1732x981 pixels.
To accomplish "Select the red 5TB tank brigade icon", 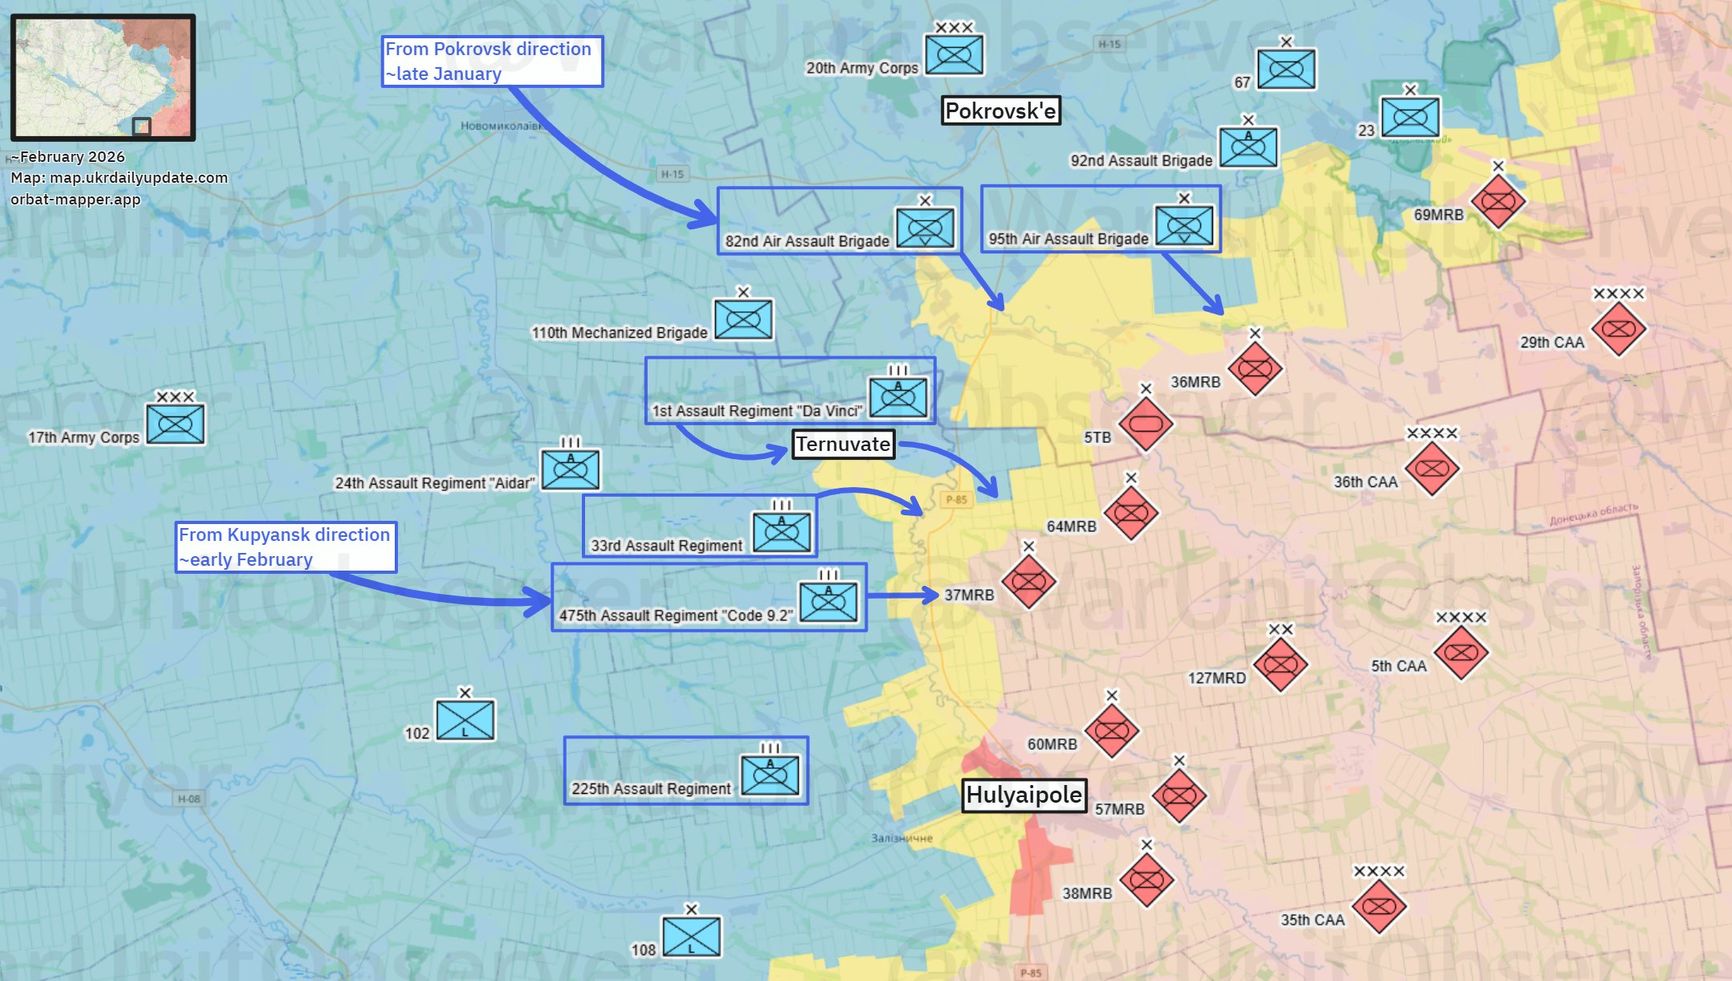I will pos(1145,424).
